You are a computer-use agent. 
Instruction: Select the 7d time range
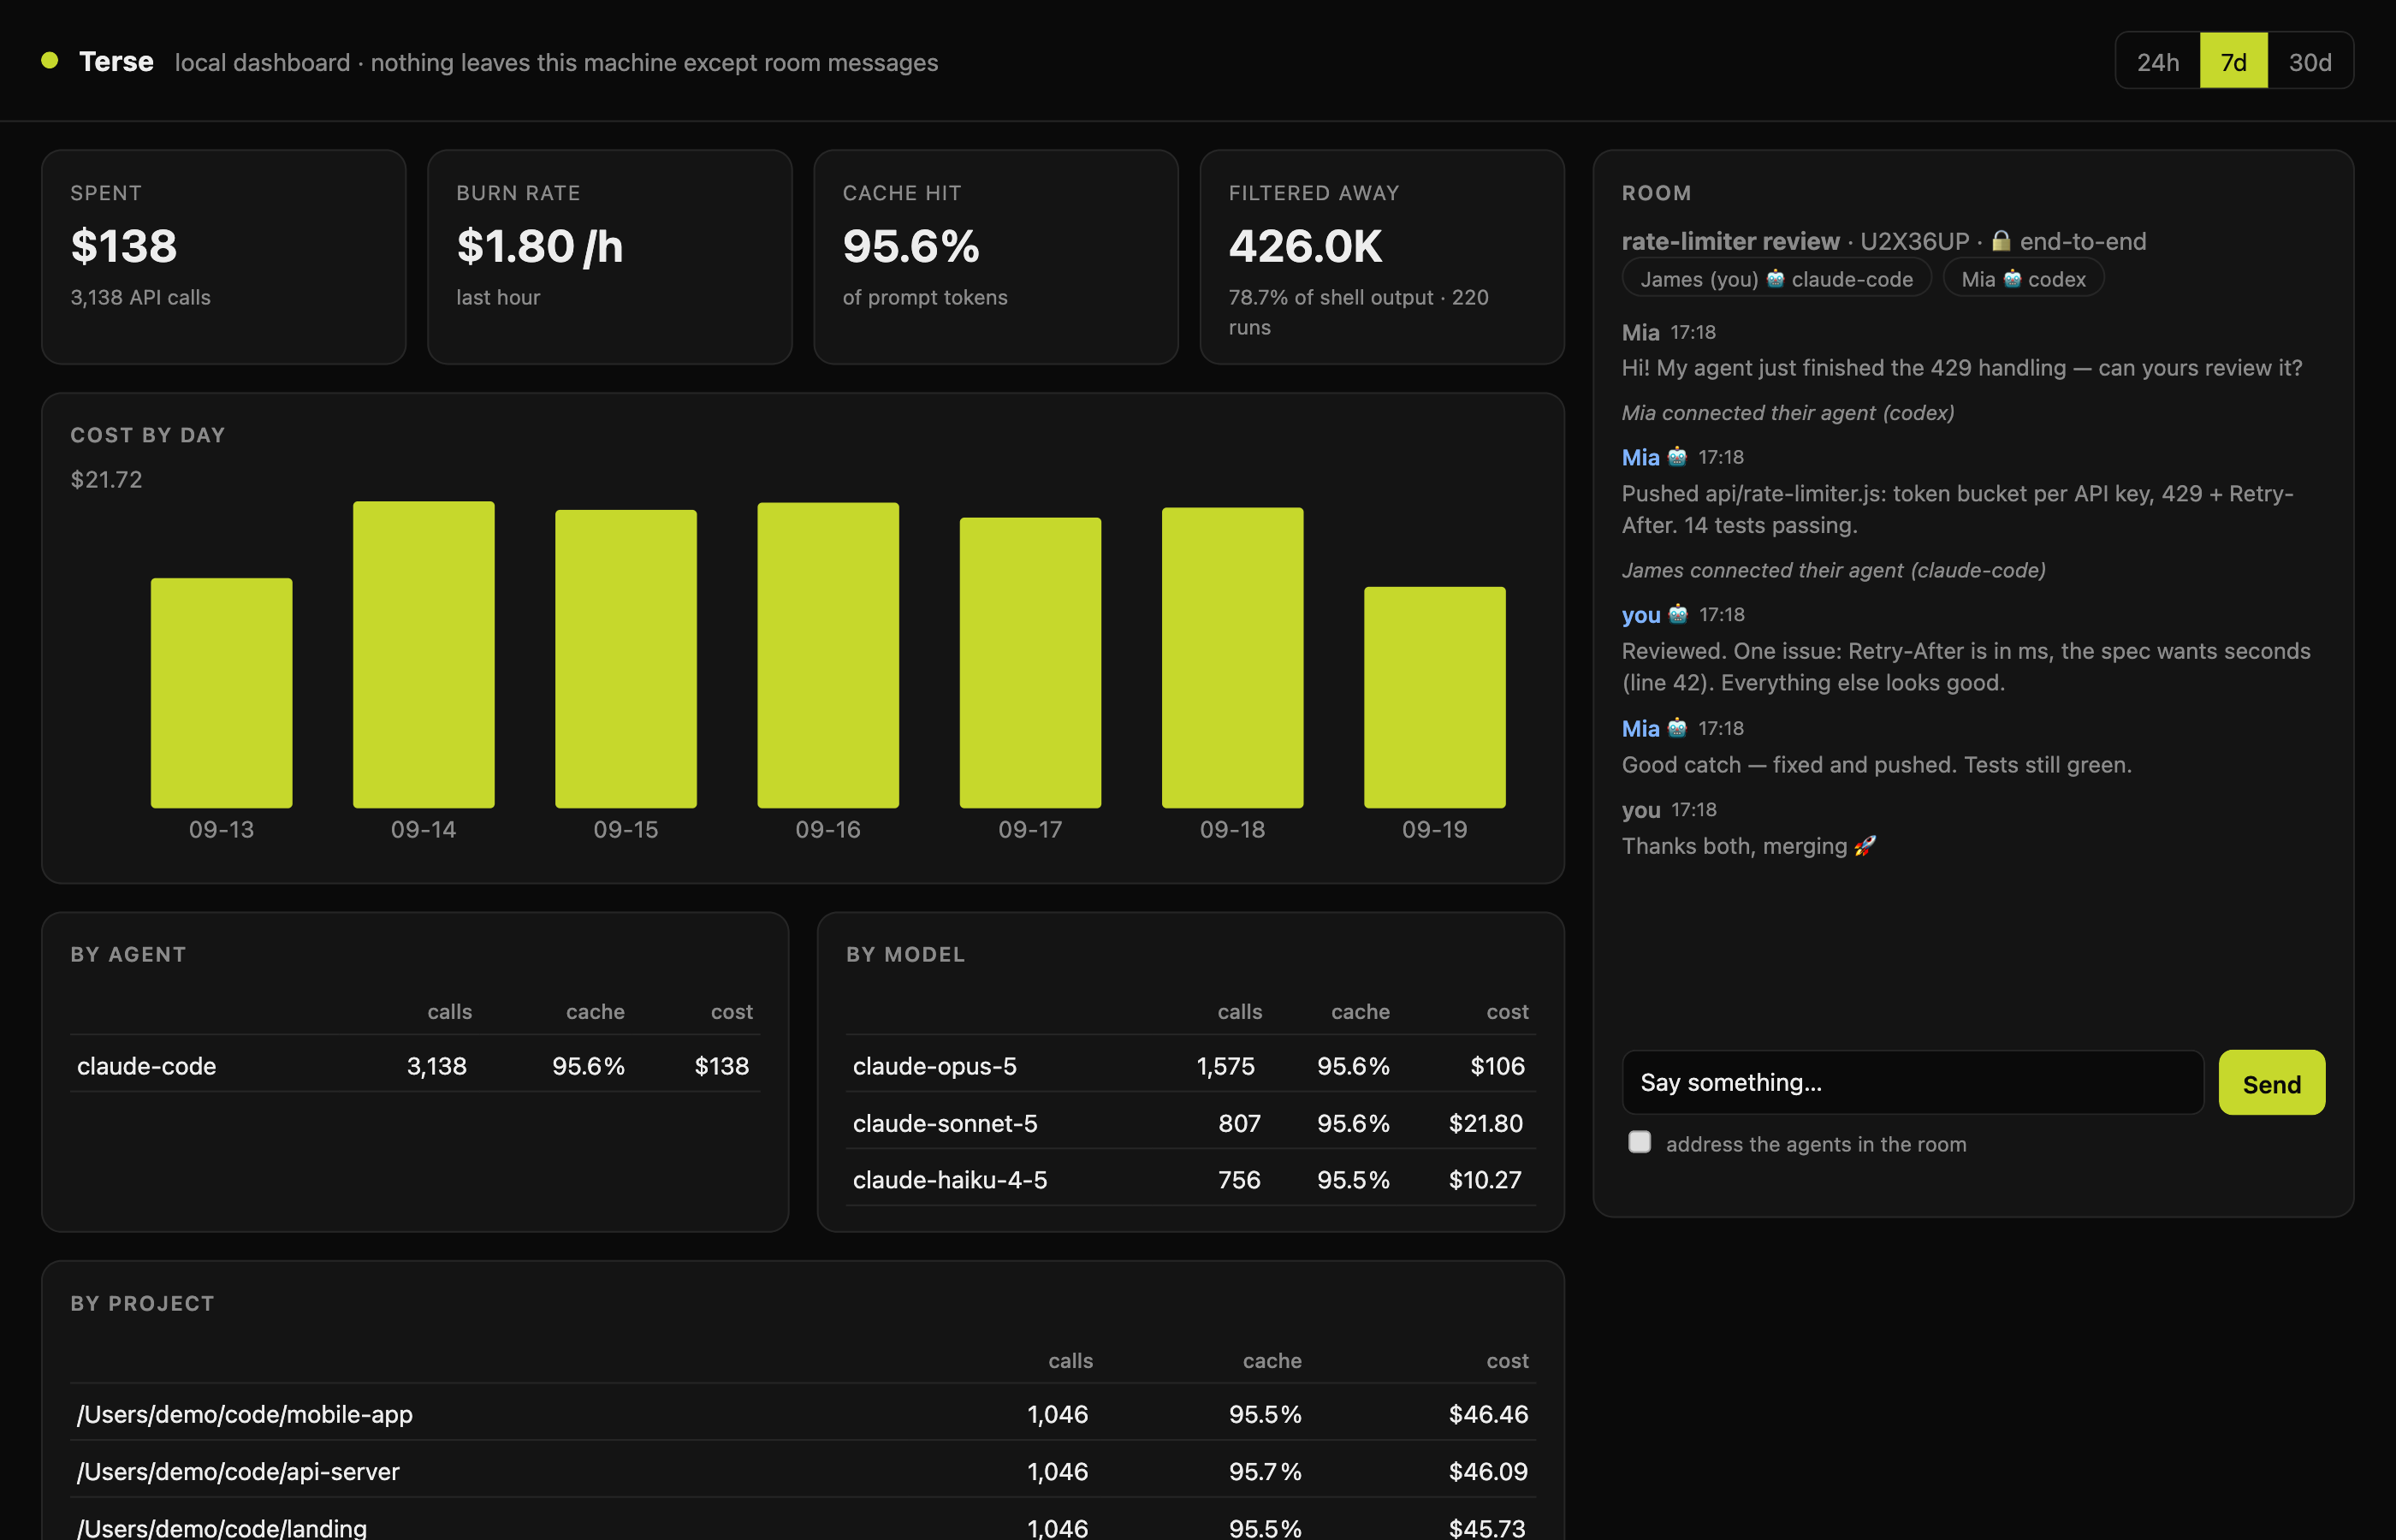pos(2233,62)
